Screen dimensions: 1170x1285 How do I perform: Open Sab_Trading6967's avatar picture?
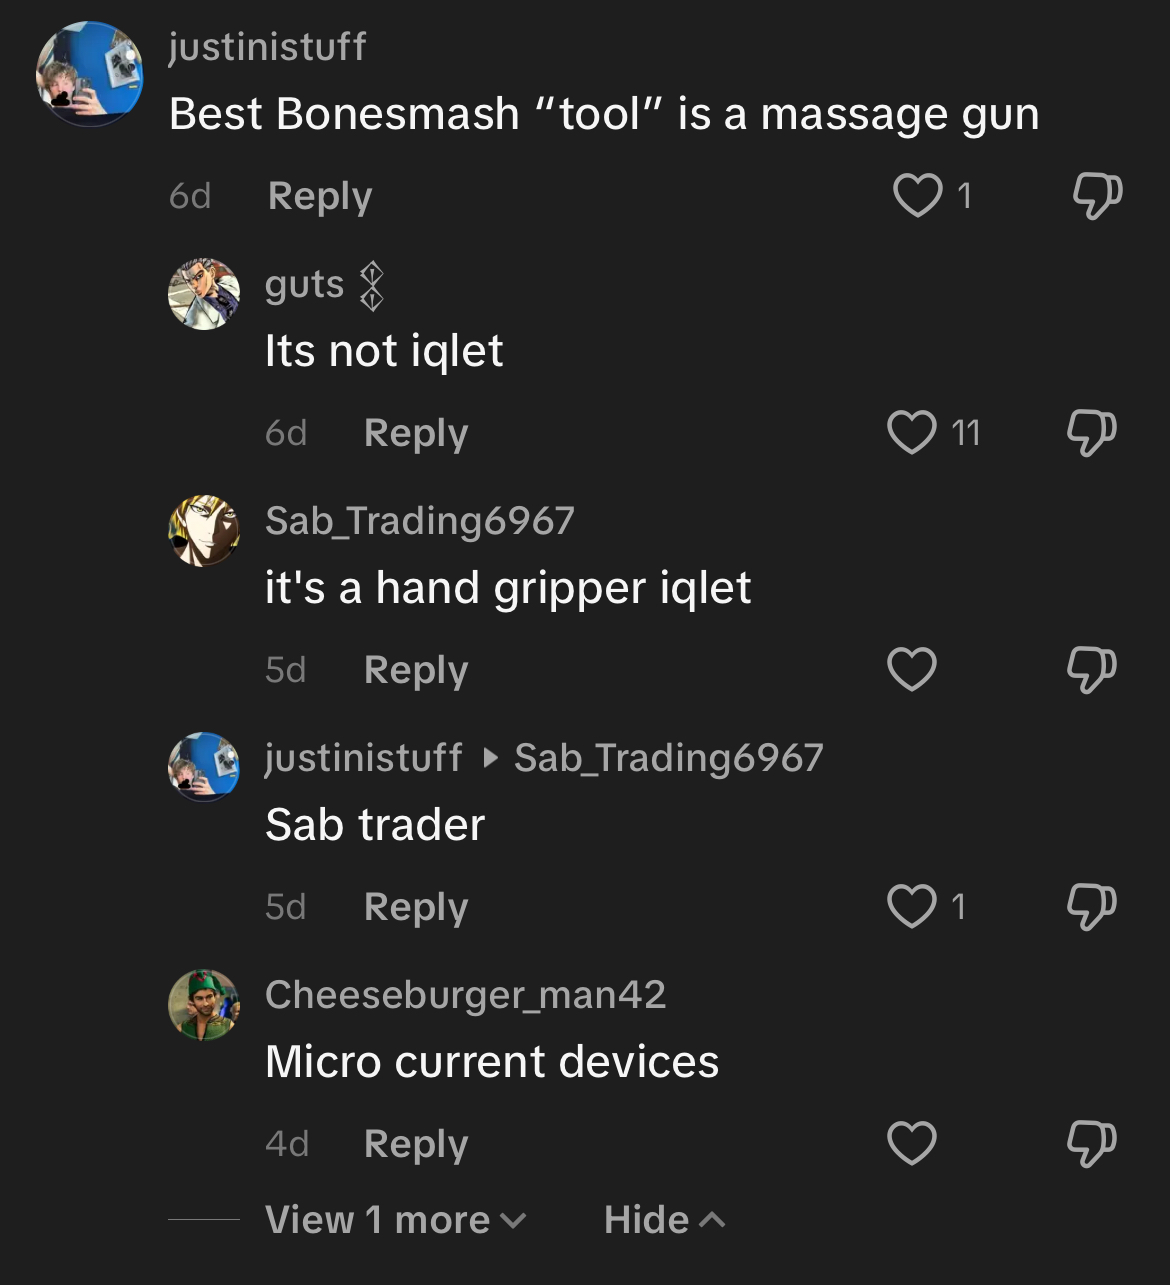(204, 531)
